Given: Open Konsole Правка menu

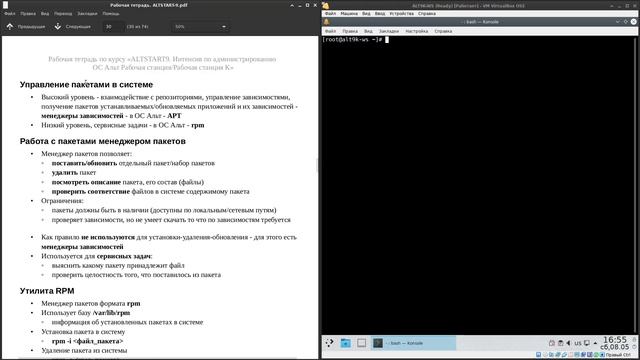Looking at the screenshot, I should pos(350,31).
